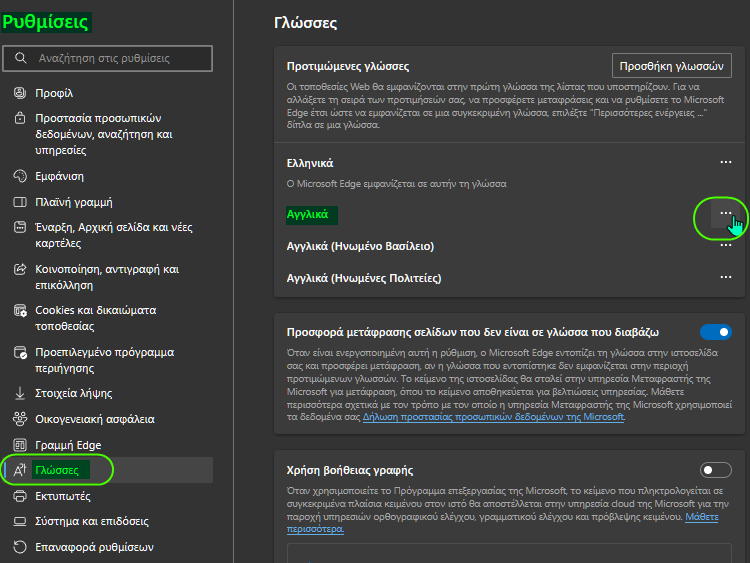Click the privacy lock icon in sidebar
Screen dimensions: 750x563
[x=20, y=118]
